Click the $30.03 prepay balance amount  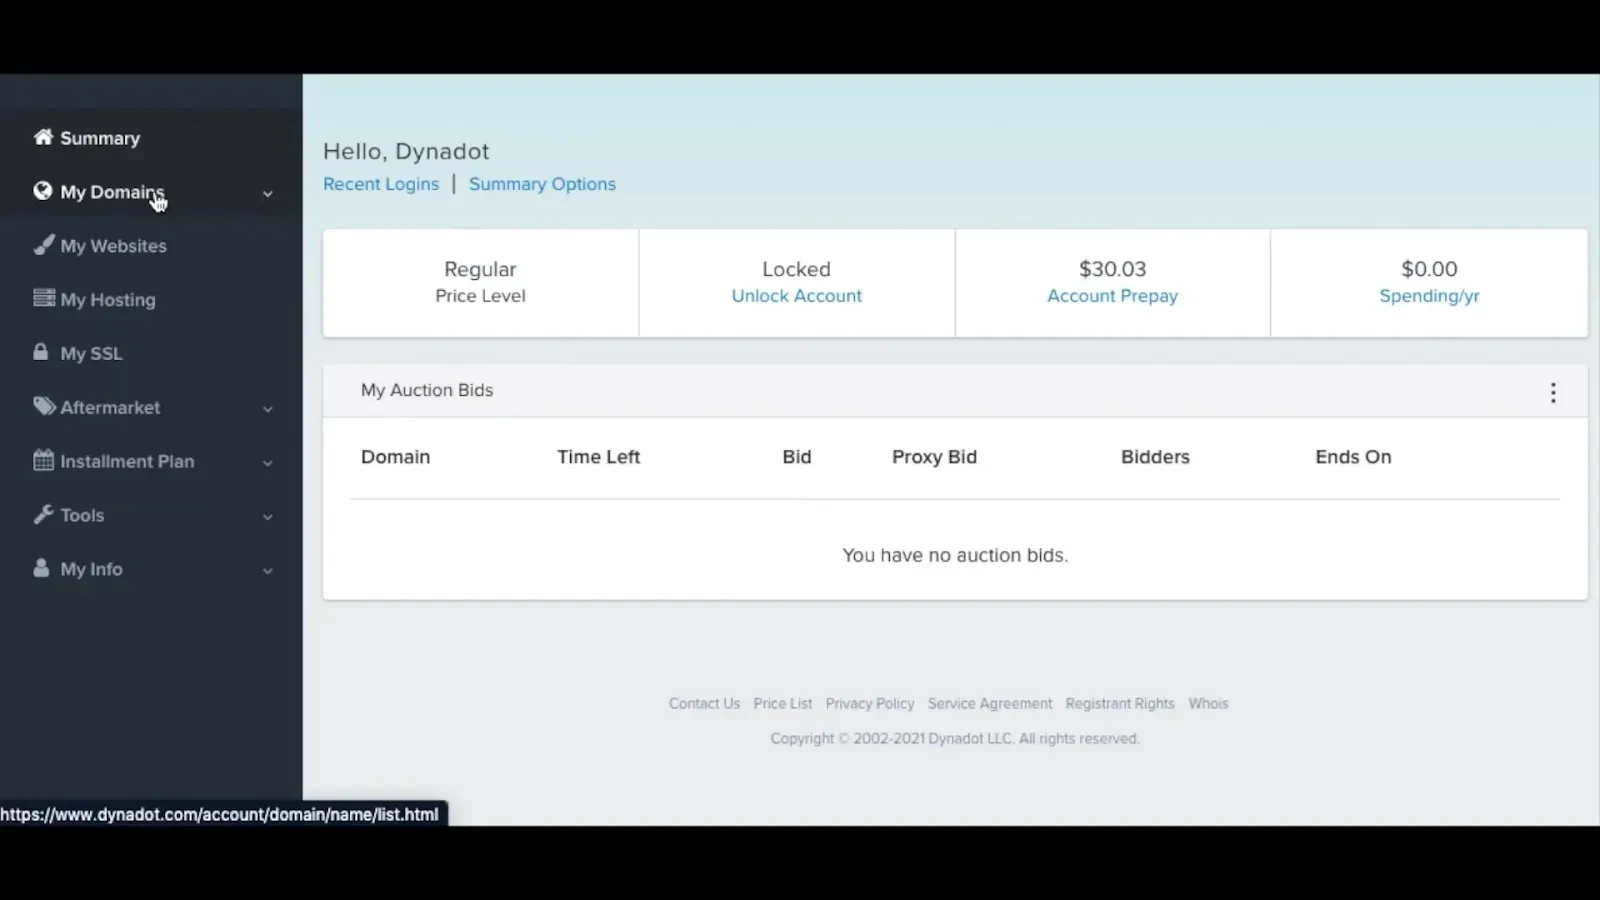[x=1112, y=269]
